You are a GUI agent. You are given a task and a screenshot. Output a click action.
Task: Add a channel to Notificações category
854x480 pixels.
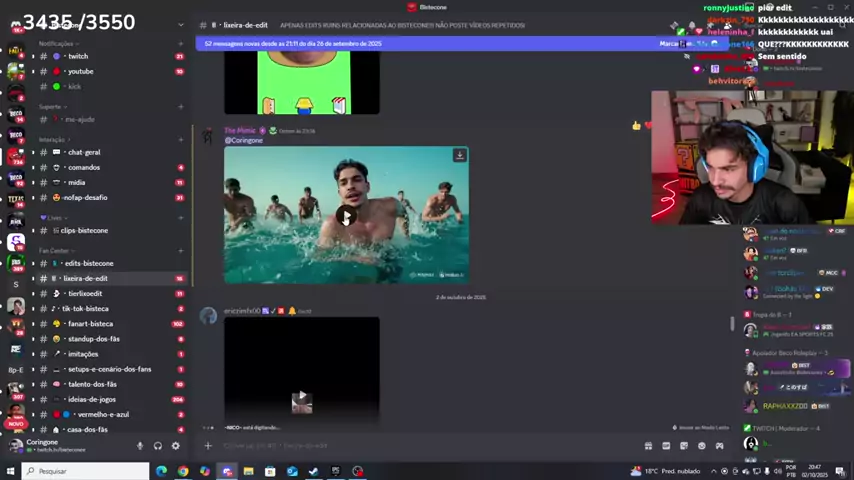[x=180, y=44]
